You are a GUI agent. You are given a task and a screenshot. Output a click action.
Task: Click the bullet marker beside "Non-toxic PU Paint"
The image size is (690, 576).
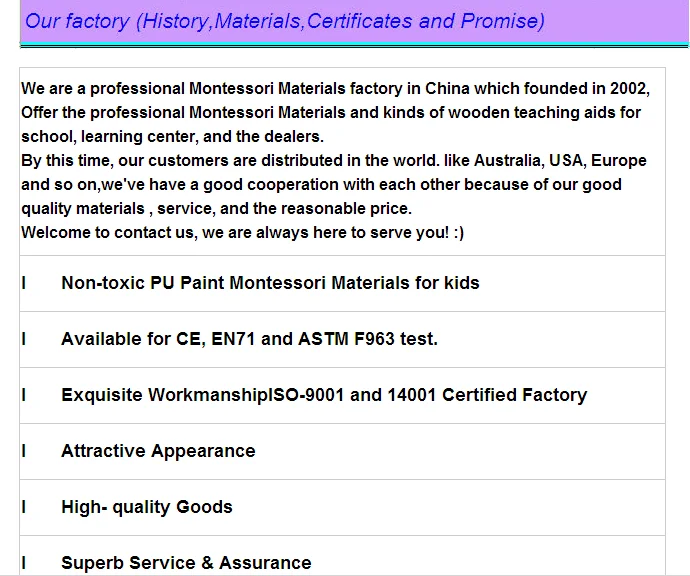(x=24, y=283)
